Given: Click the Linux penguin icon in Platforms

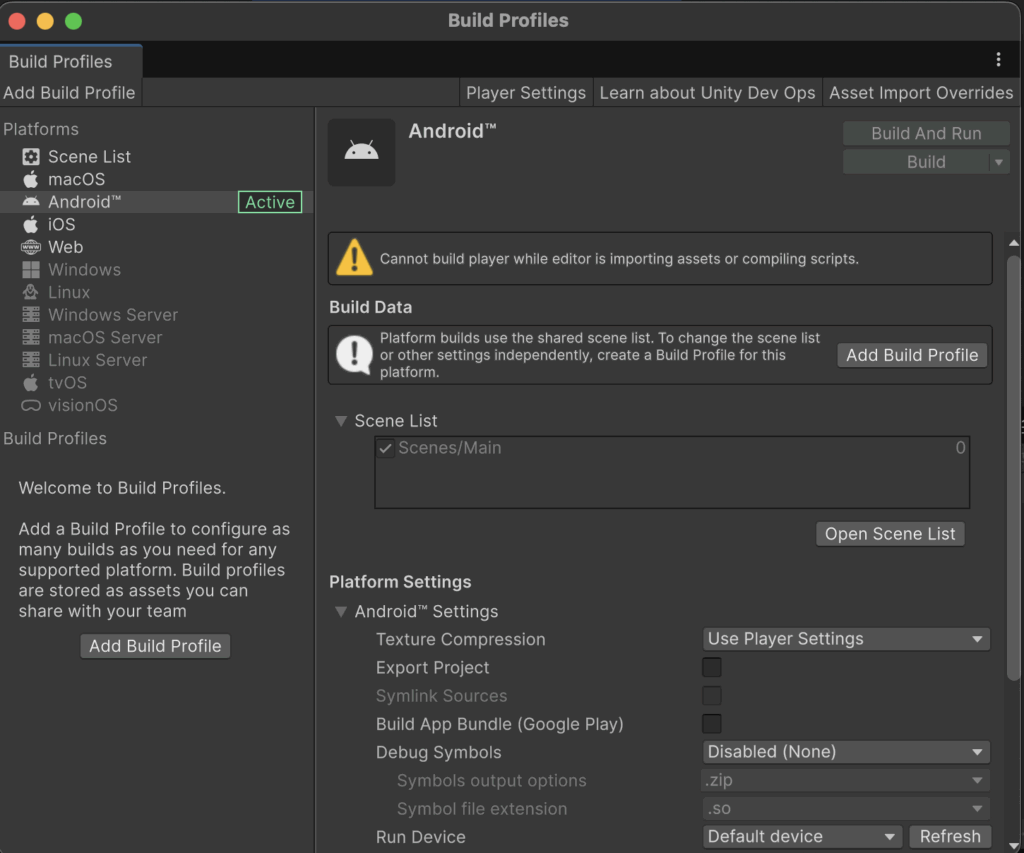Looking at the screenshot, I should pos(31,292).
